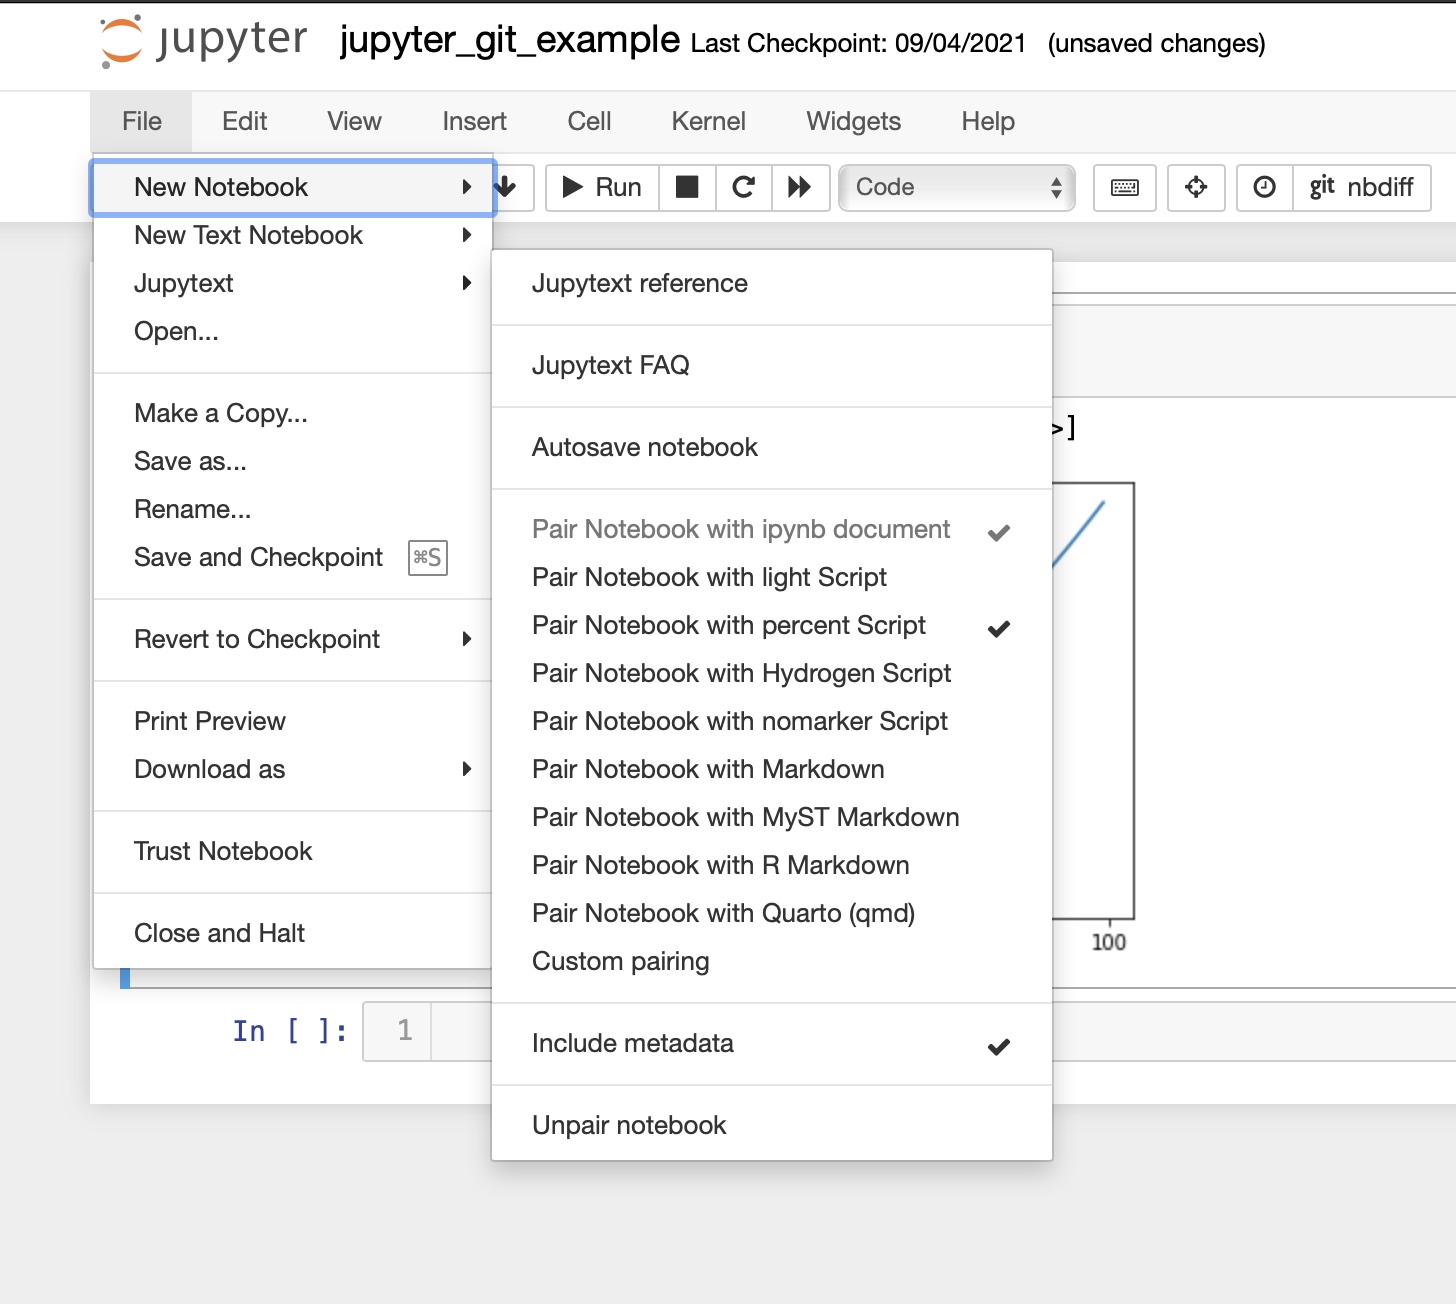Select the empty In [ ] cell prompt

click(290, 1031)
